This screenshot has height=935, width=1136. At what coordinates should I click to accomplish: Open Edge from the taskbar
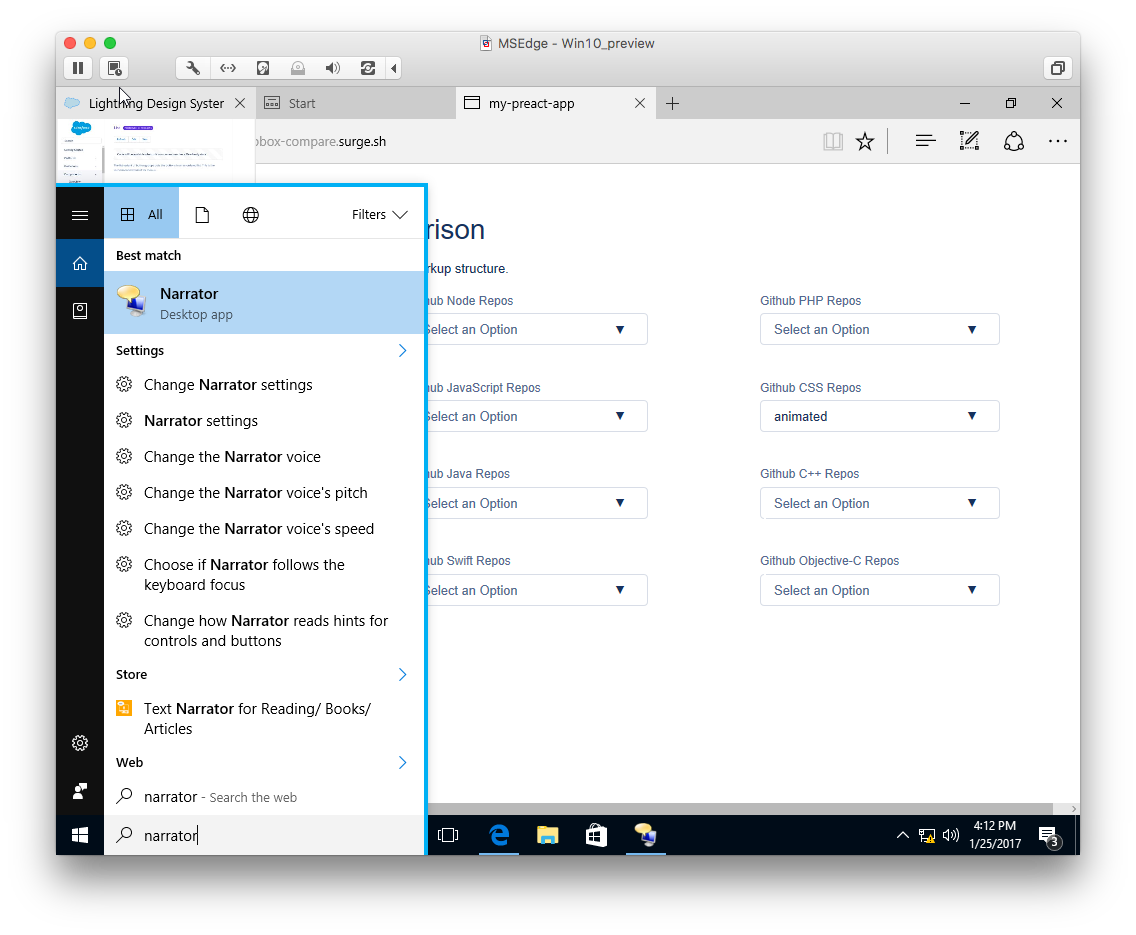(498, 835)
